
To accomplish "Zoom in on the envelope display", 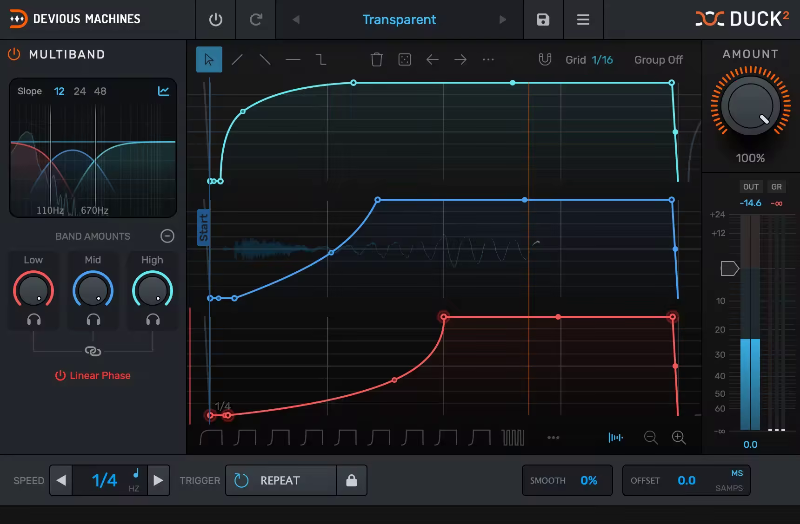I will click(679, 437).
